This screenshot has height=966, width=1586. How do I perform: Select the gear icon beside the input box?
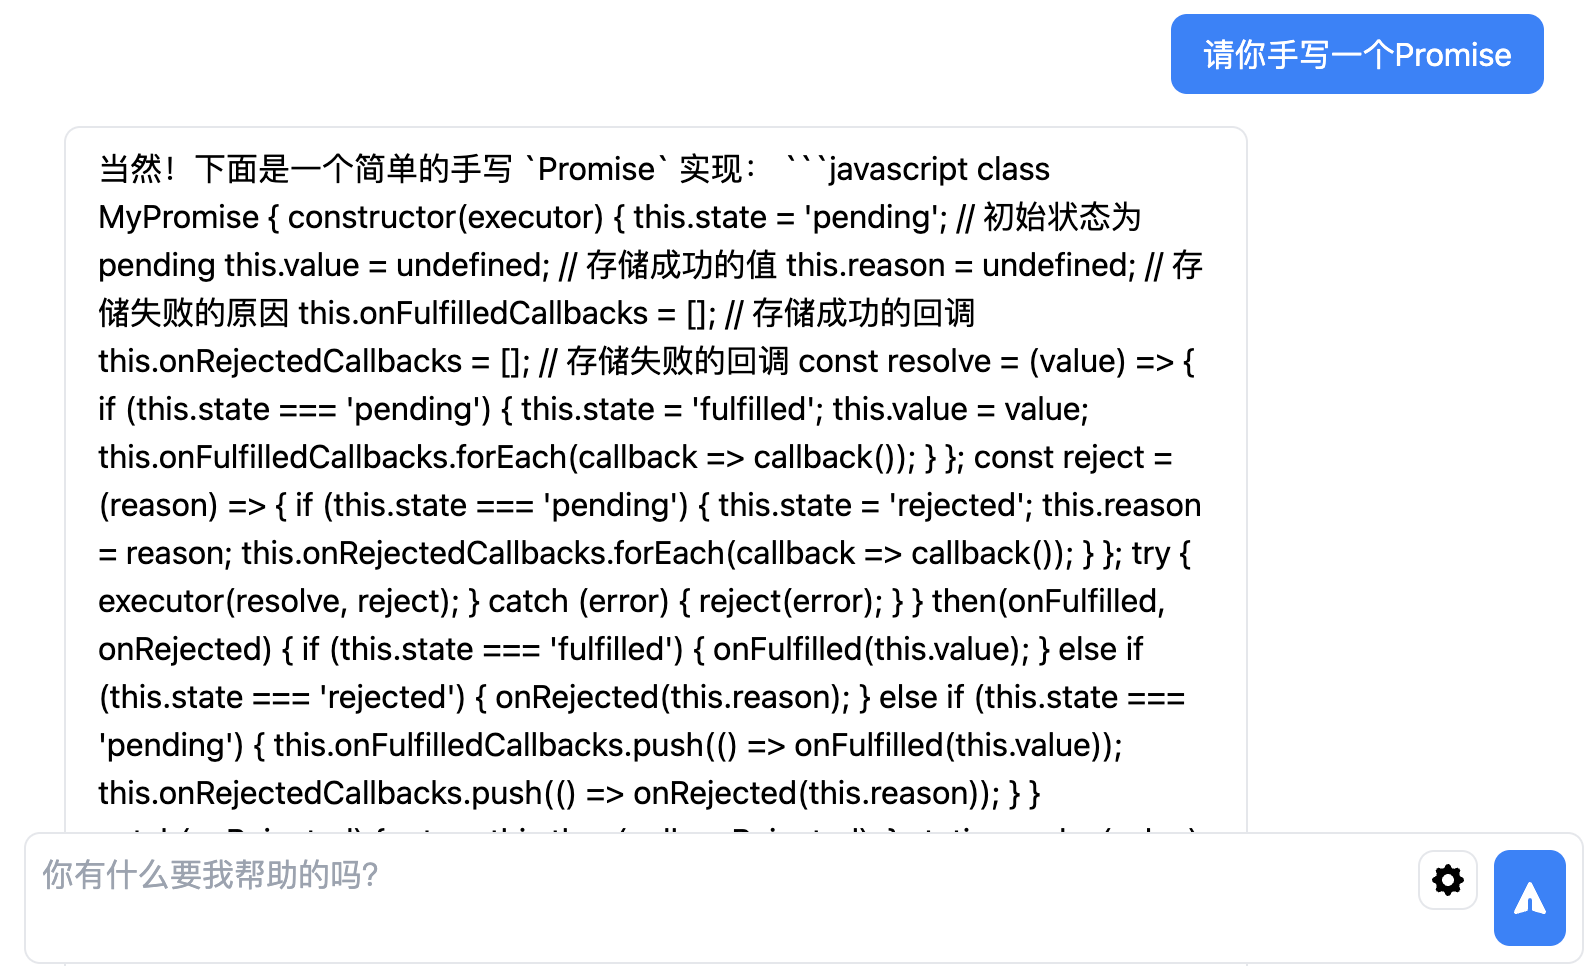click(1447, 880)
